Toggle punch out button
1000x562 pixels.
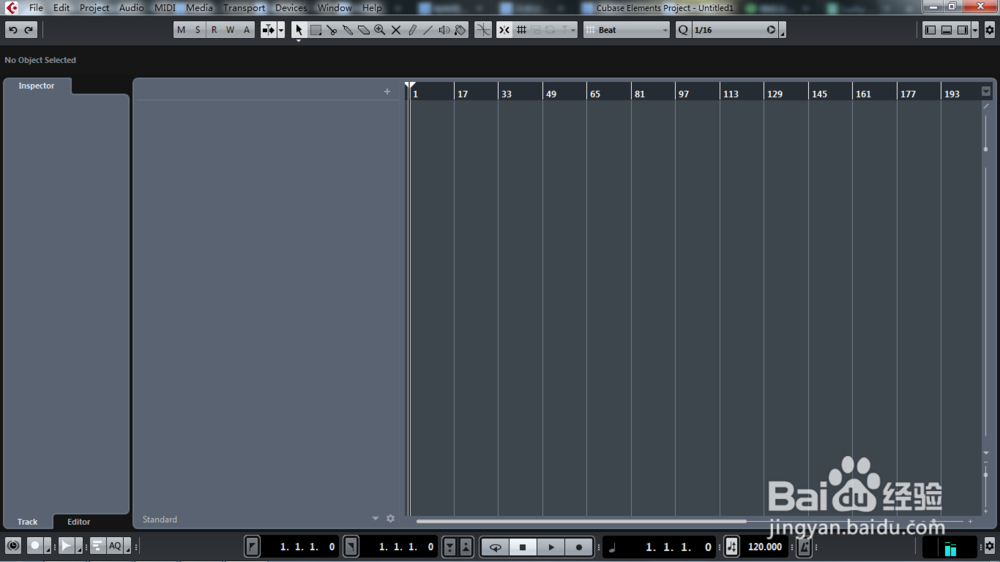click(466, 547)
